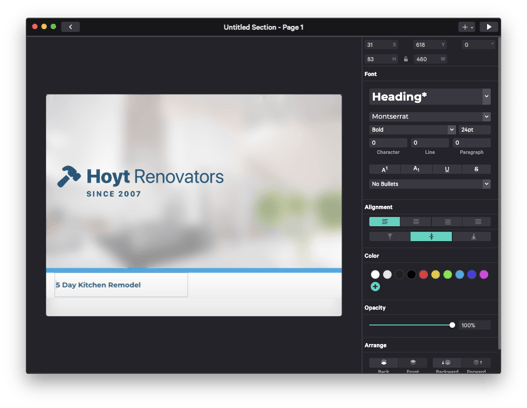Open the Bold font weight dropdown

pyautogui.click(x=412, y=130)
